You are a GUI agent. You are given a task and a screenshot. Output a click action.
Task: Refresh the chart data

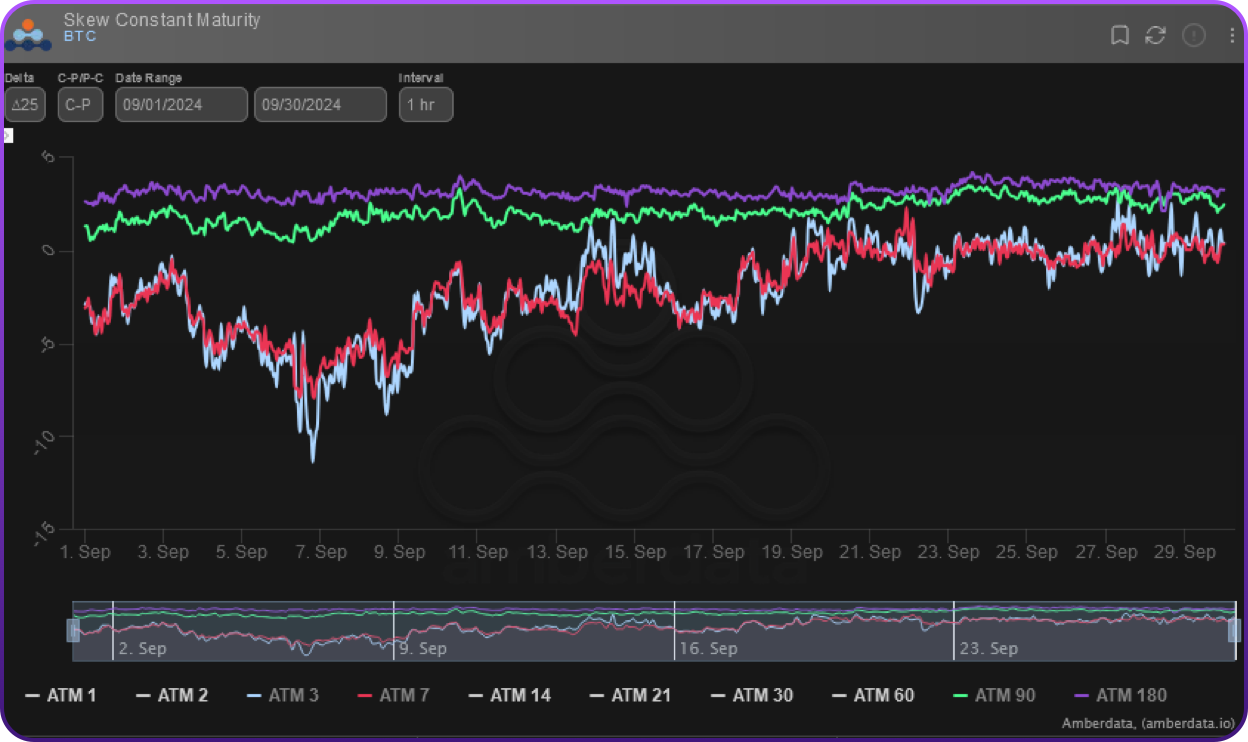pos(1155,35)
